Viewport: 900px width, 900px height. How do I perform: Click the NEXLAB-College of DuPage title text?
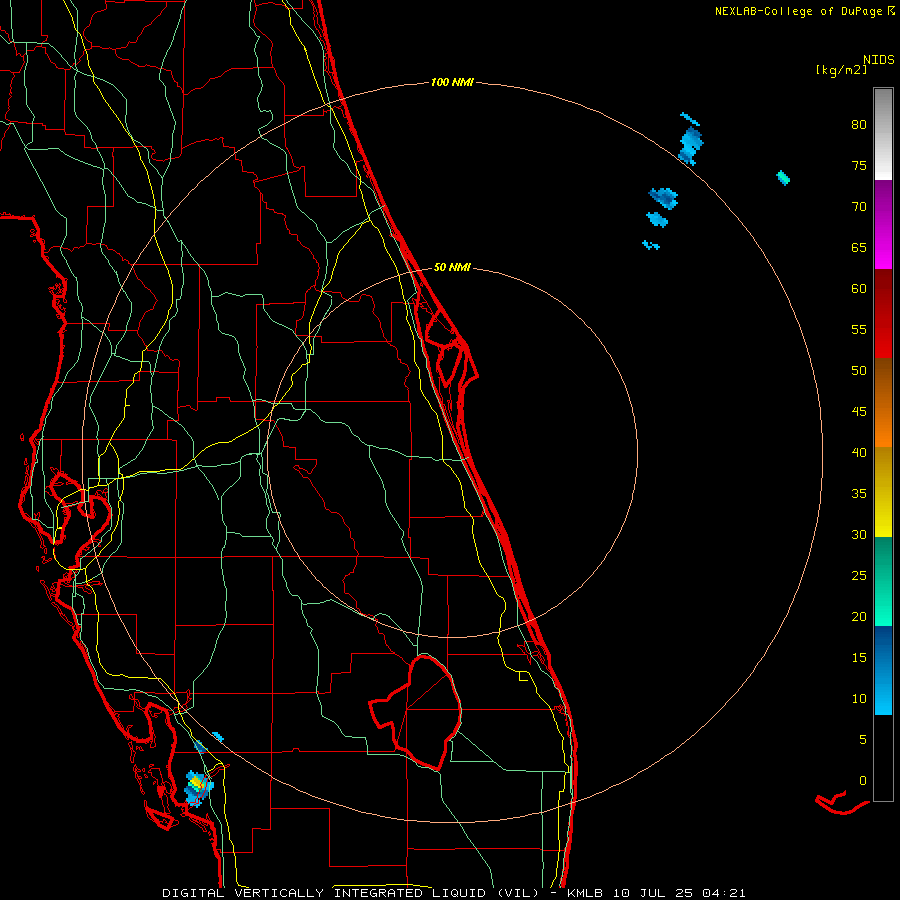pos(799,11)
